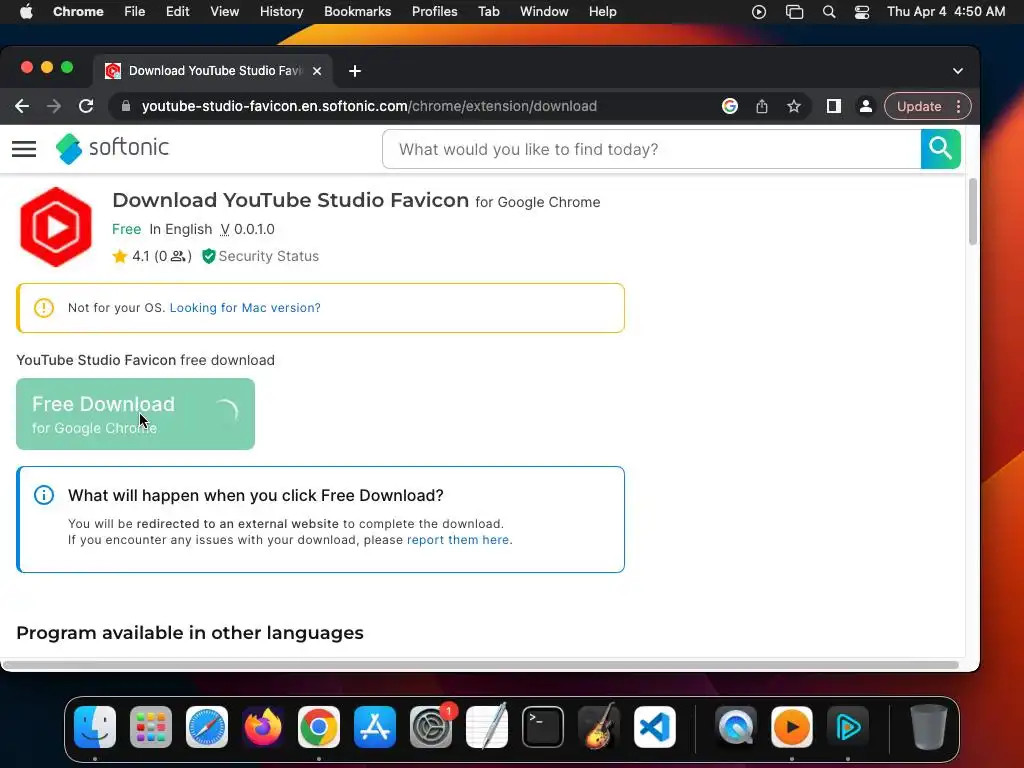1024x768 pixels.
Task: Open the File menu
Action: point(135,12)
